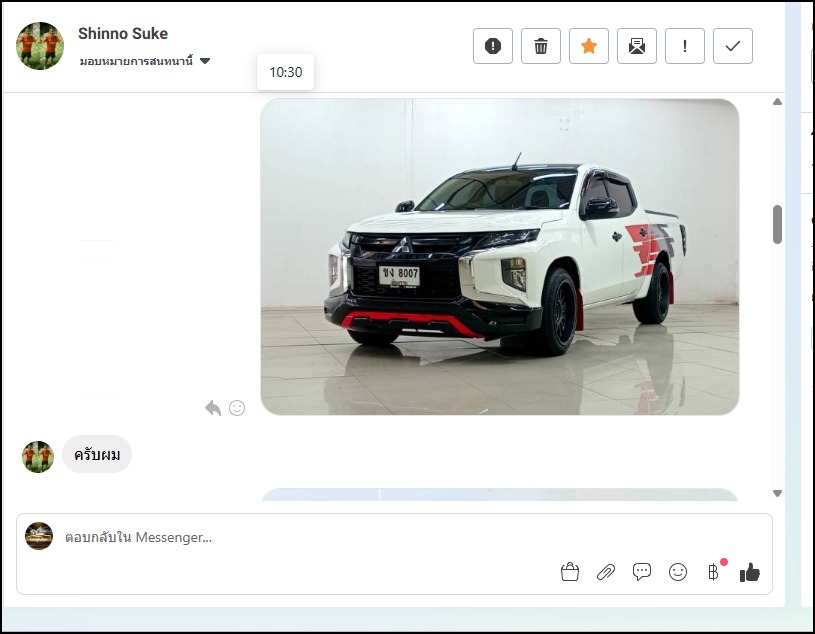Delete conversation using trash icon
815x634 pixels.
point(541,46)
